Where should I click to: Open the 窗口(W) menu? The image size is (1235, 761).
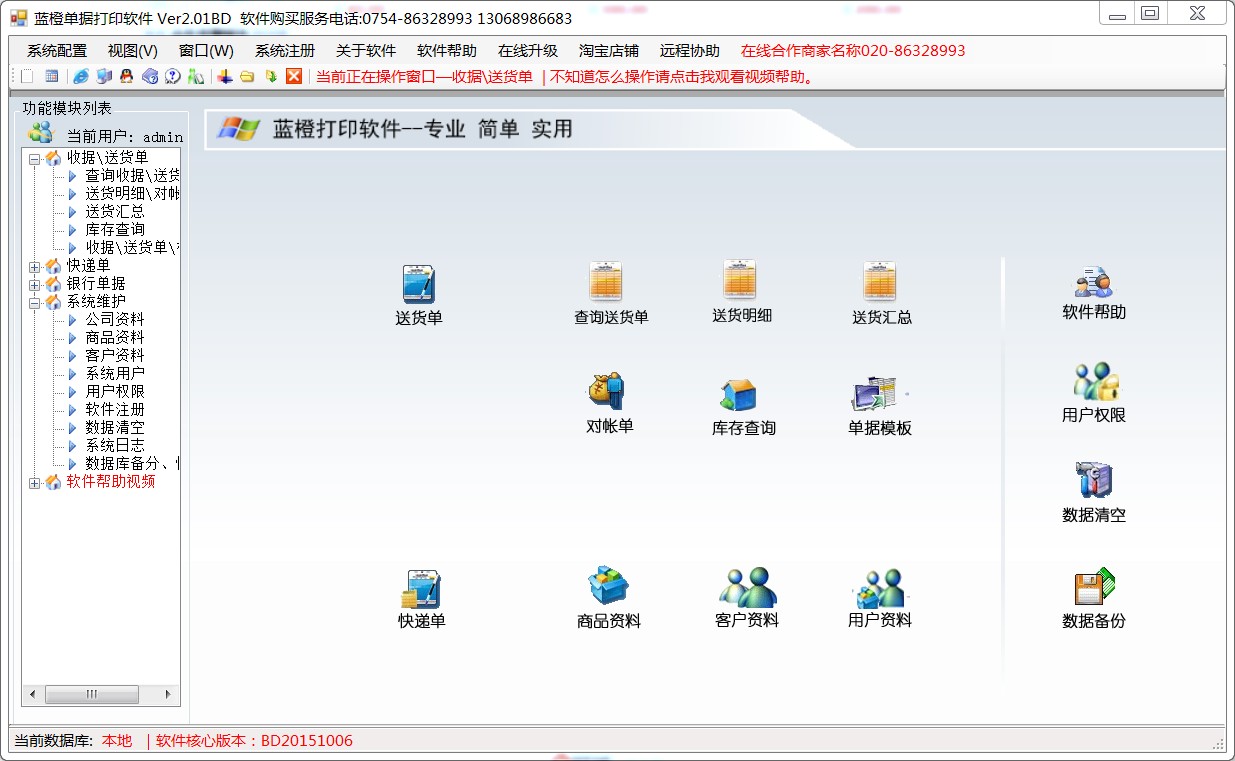coord(206,50)
